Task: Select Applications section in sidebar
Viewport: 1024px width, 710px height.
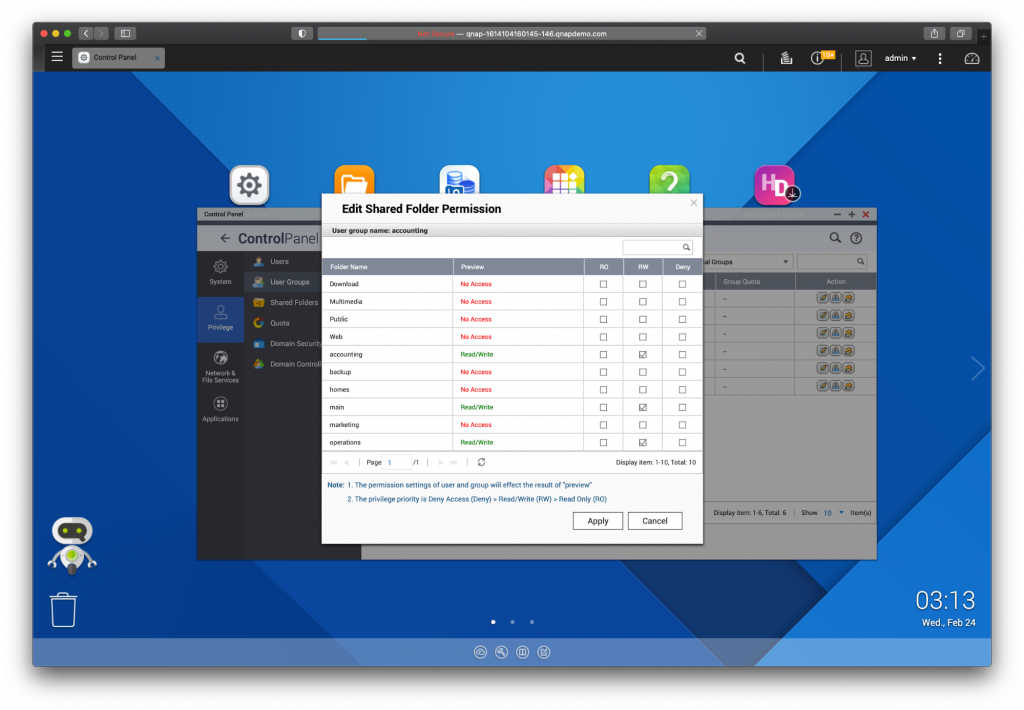Action: click(220, 410)
